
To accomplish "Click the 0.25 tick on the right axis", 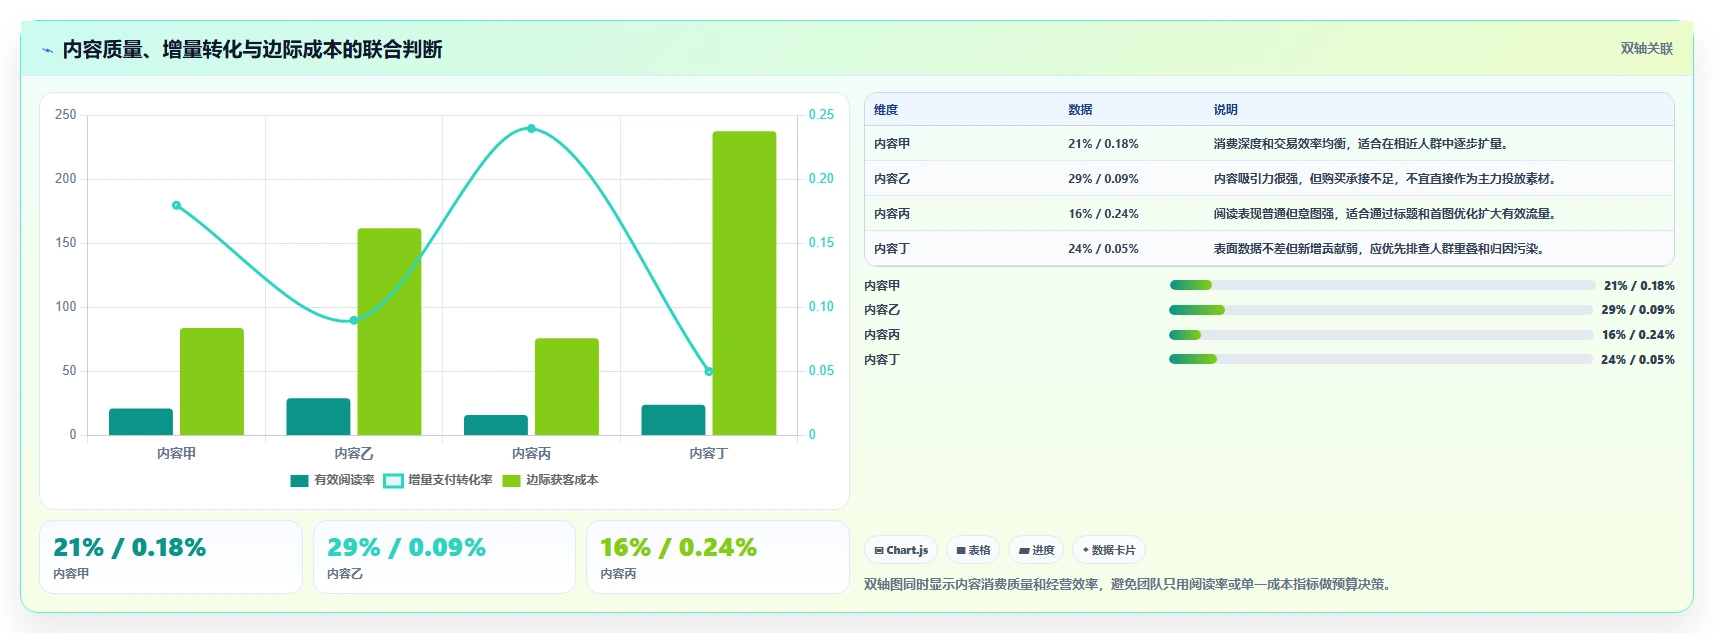I will click(x=821, y=115).
